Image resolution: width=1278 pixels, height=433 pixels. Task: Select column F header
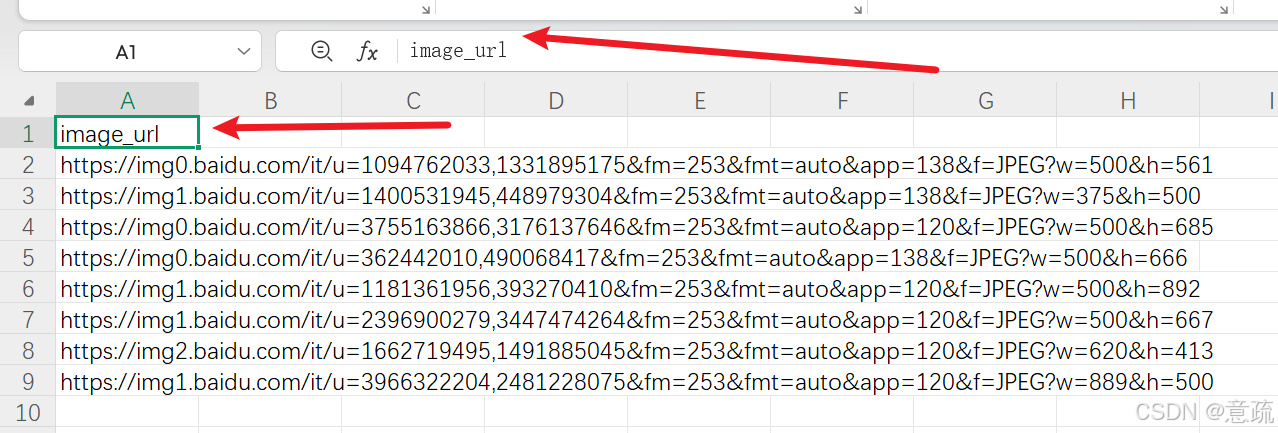pyautogui.click(x=842, y=100)
